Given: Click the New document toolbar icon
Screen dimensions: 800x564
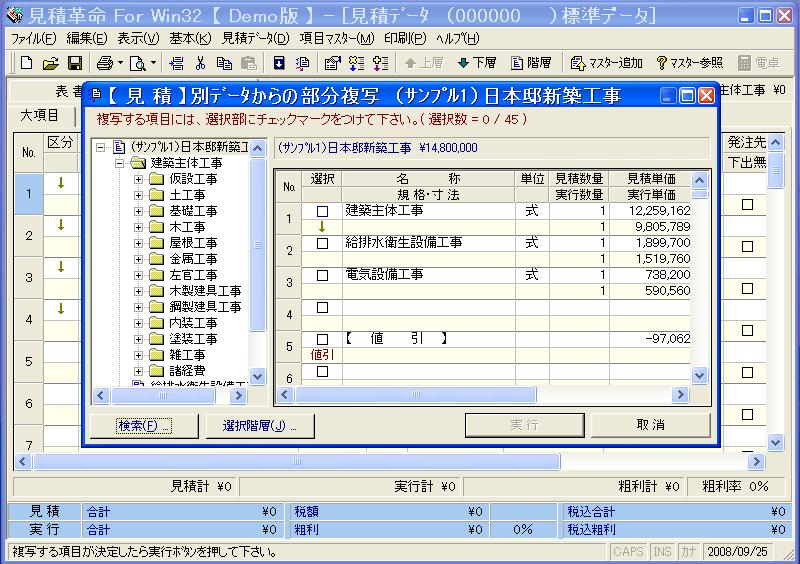Looking at the screenshot, I should click(x=26, y=63).
